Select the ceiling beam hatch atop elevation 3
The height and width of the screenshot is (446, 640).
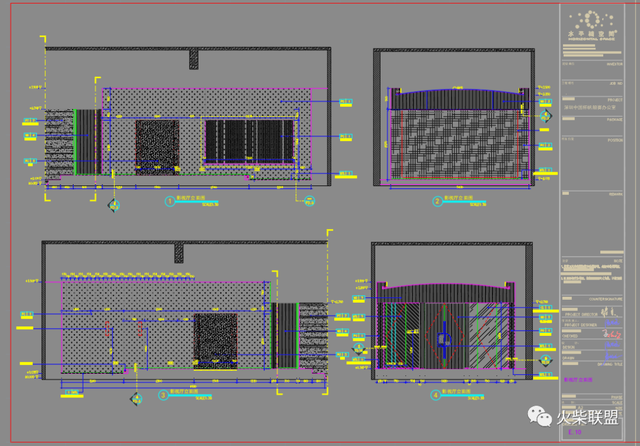click(x=179, y=253)
